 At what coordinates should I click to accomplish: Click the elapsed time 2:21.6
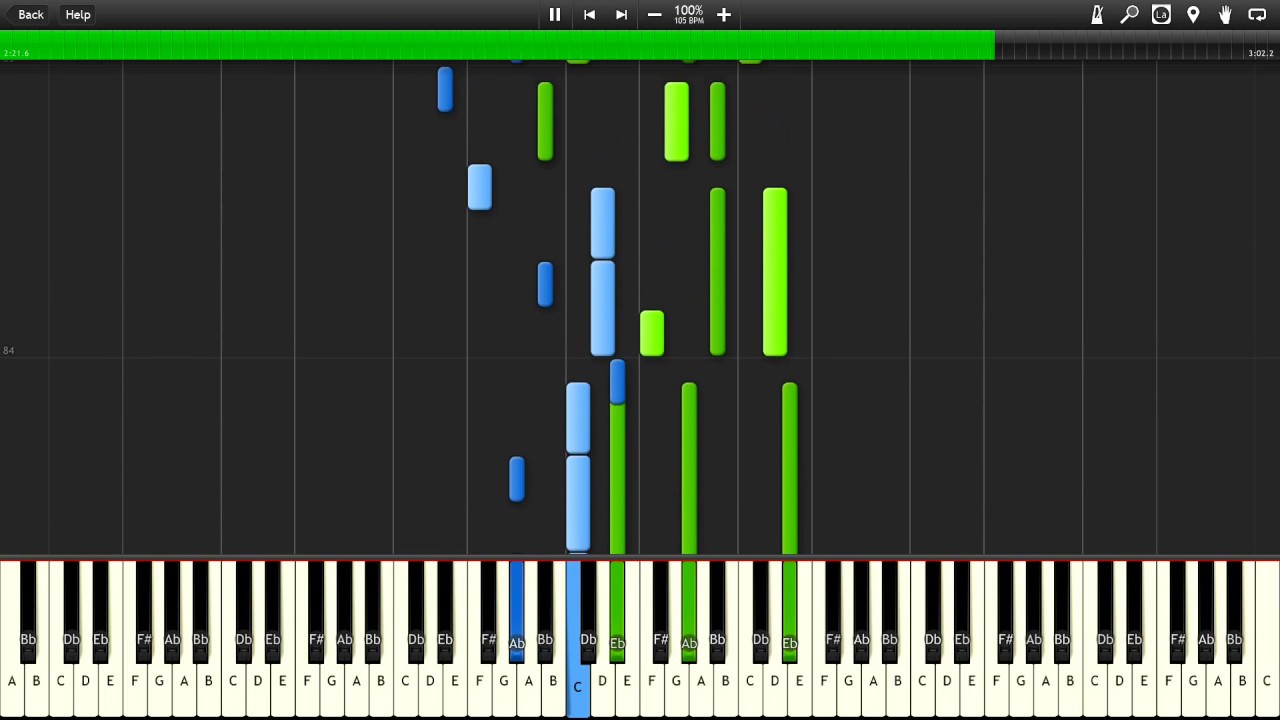[x=17, y=53]
